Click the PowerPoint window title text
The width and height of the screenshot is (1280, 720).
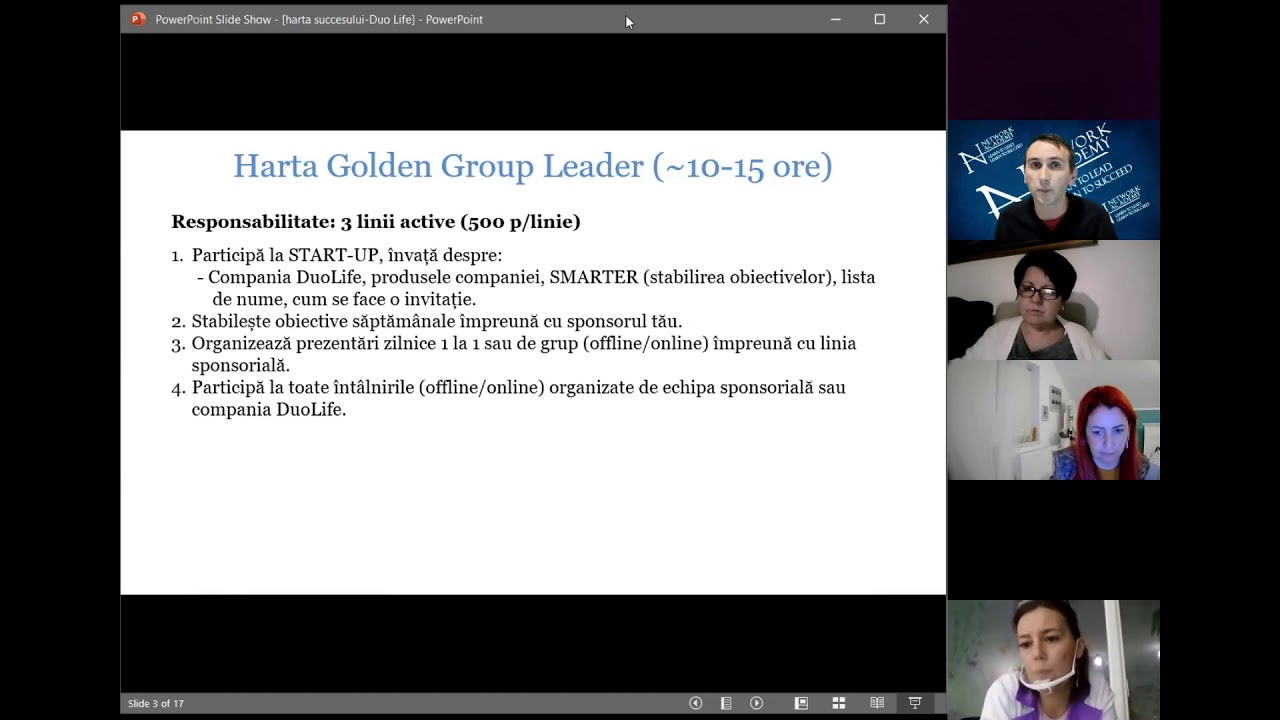click(x=319, y=19)
